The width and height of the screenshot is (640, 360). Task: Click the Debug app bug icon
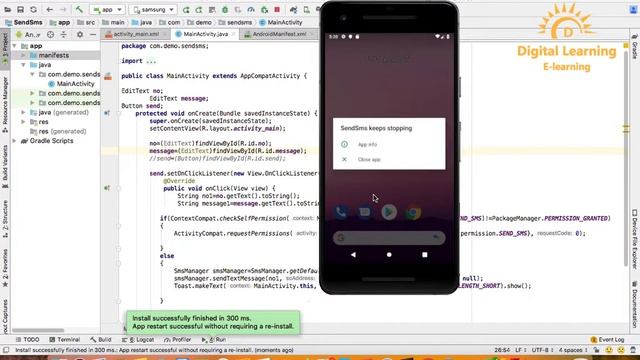225,9
